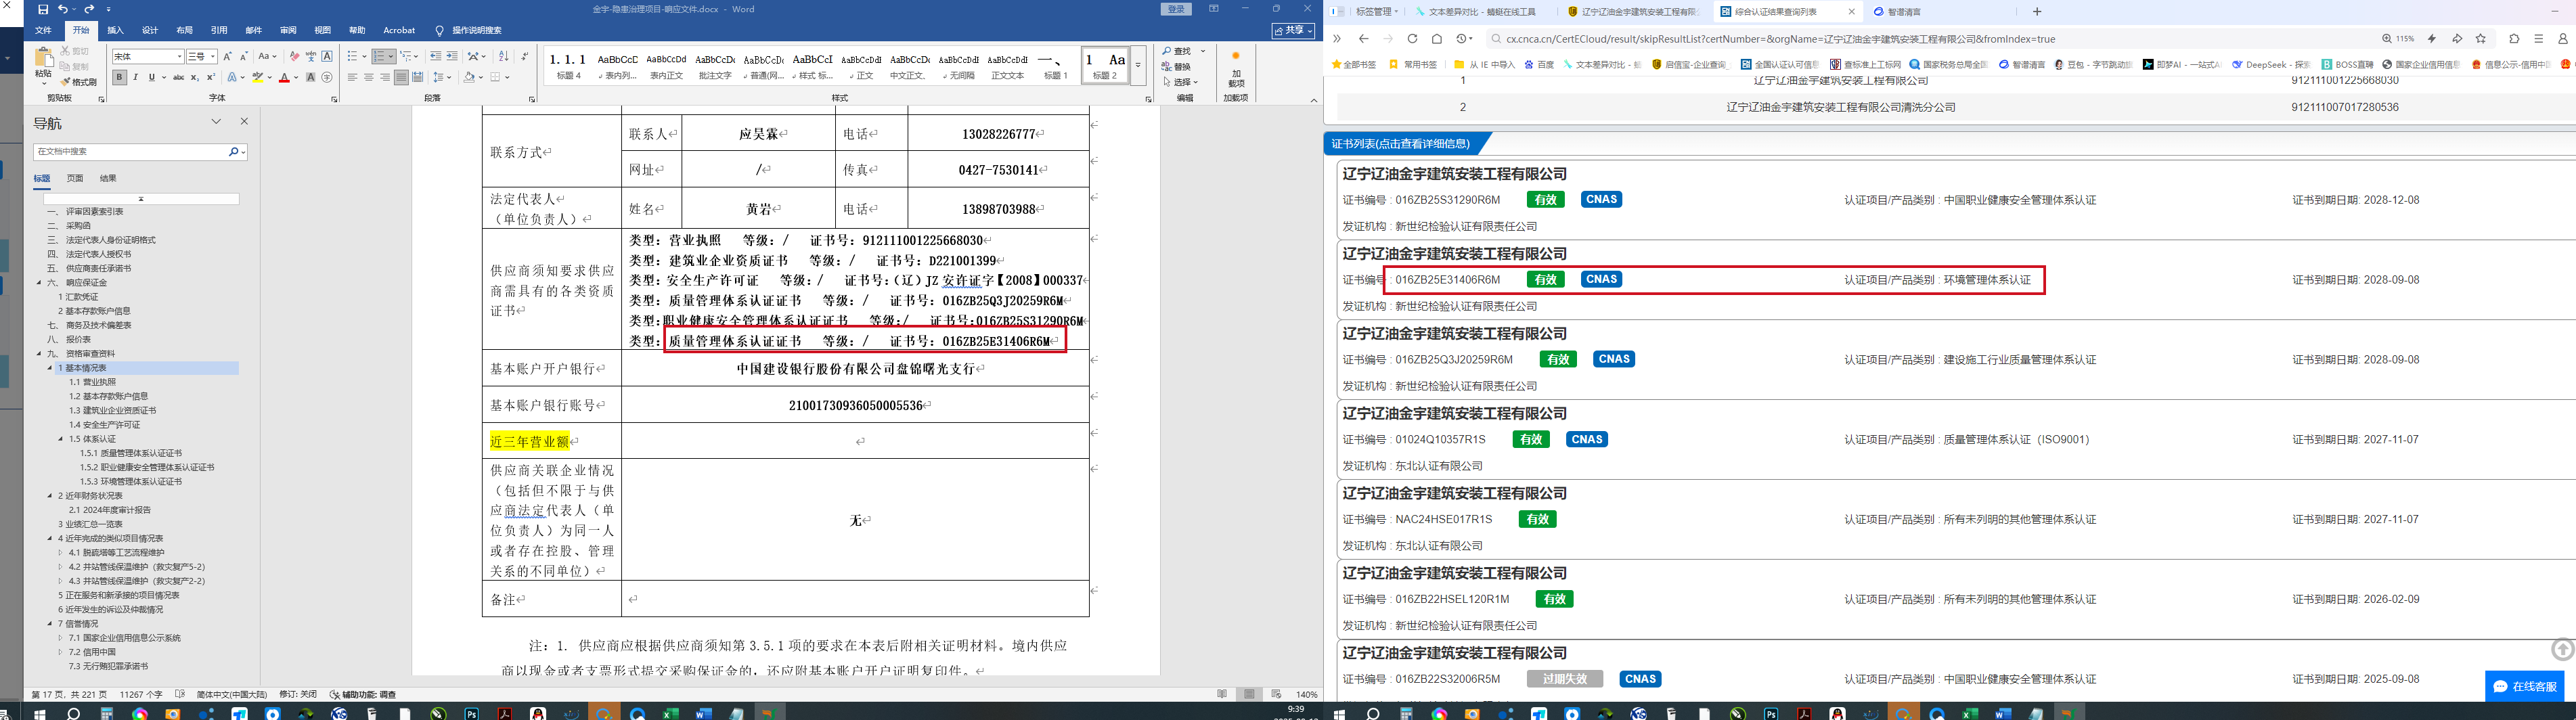Toggle bold formatting in Word
This screenshot has width=2576, height=720.
click(x=120, y=77)
